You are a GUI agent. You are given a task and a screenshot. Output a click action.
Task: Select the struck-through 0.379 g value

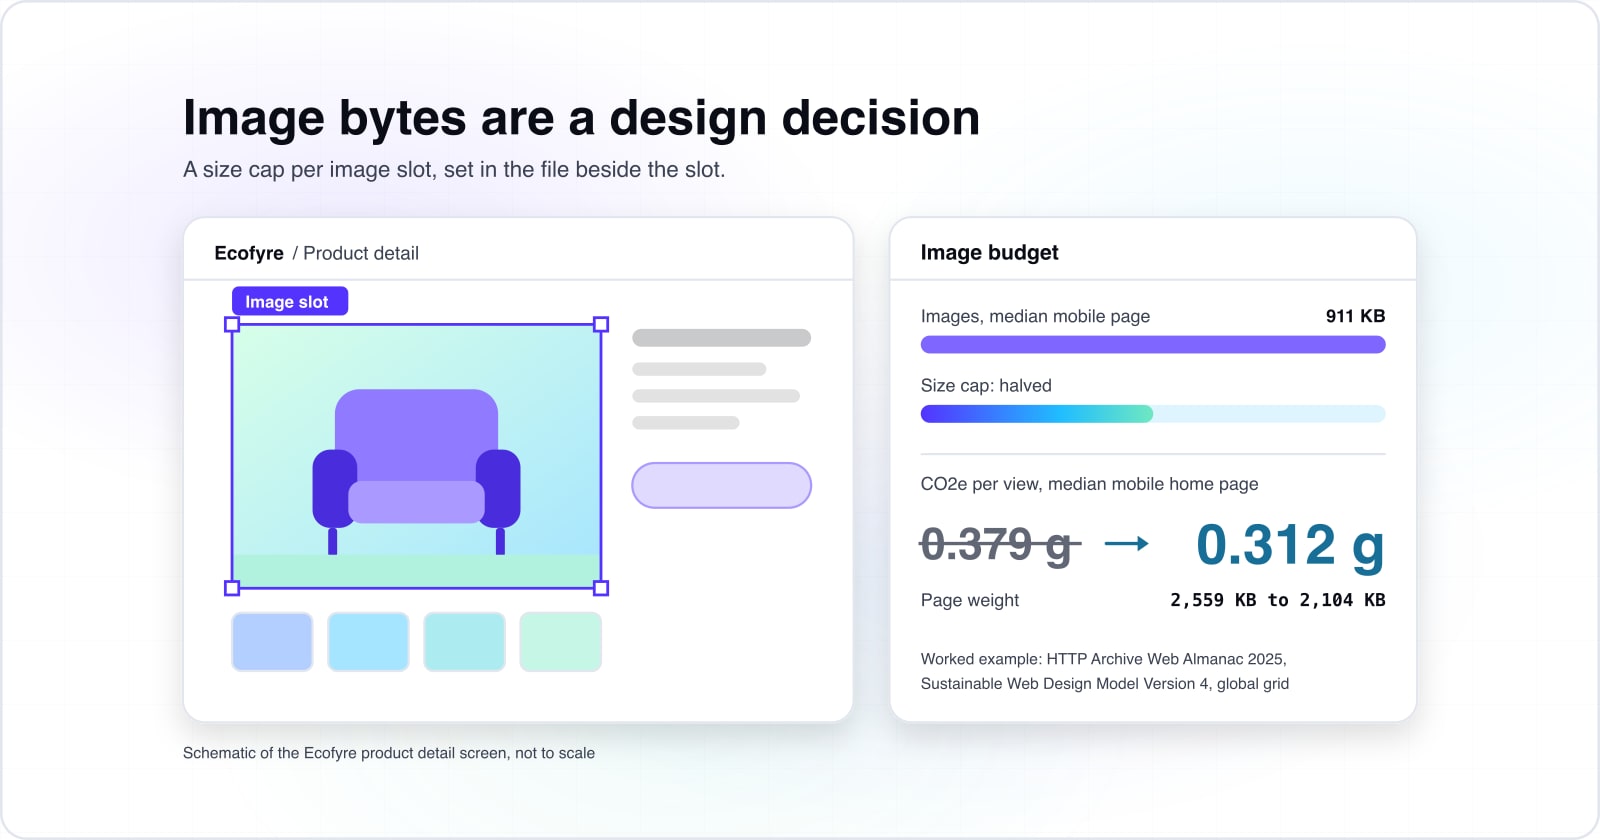coord(1000,545)
